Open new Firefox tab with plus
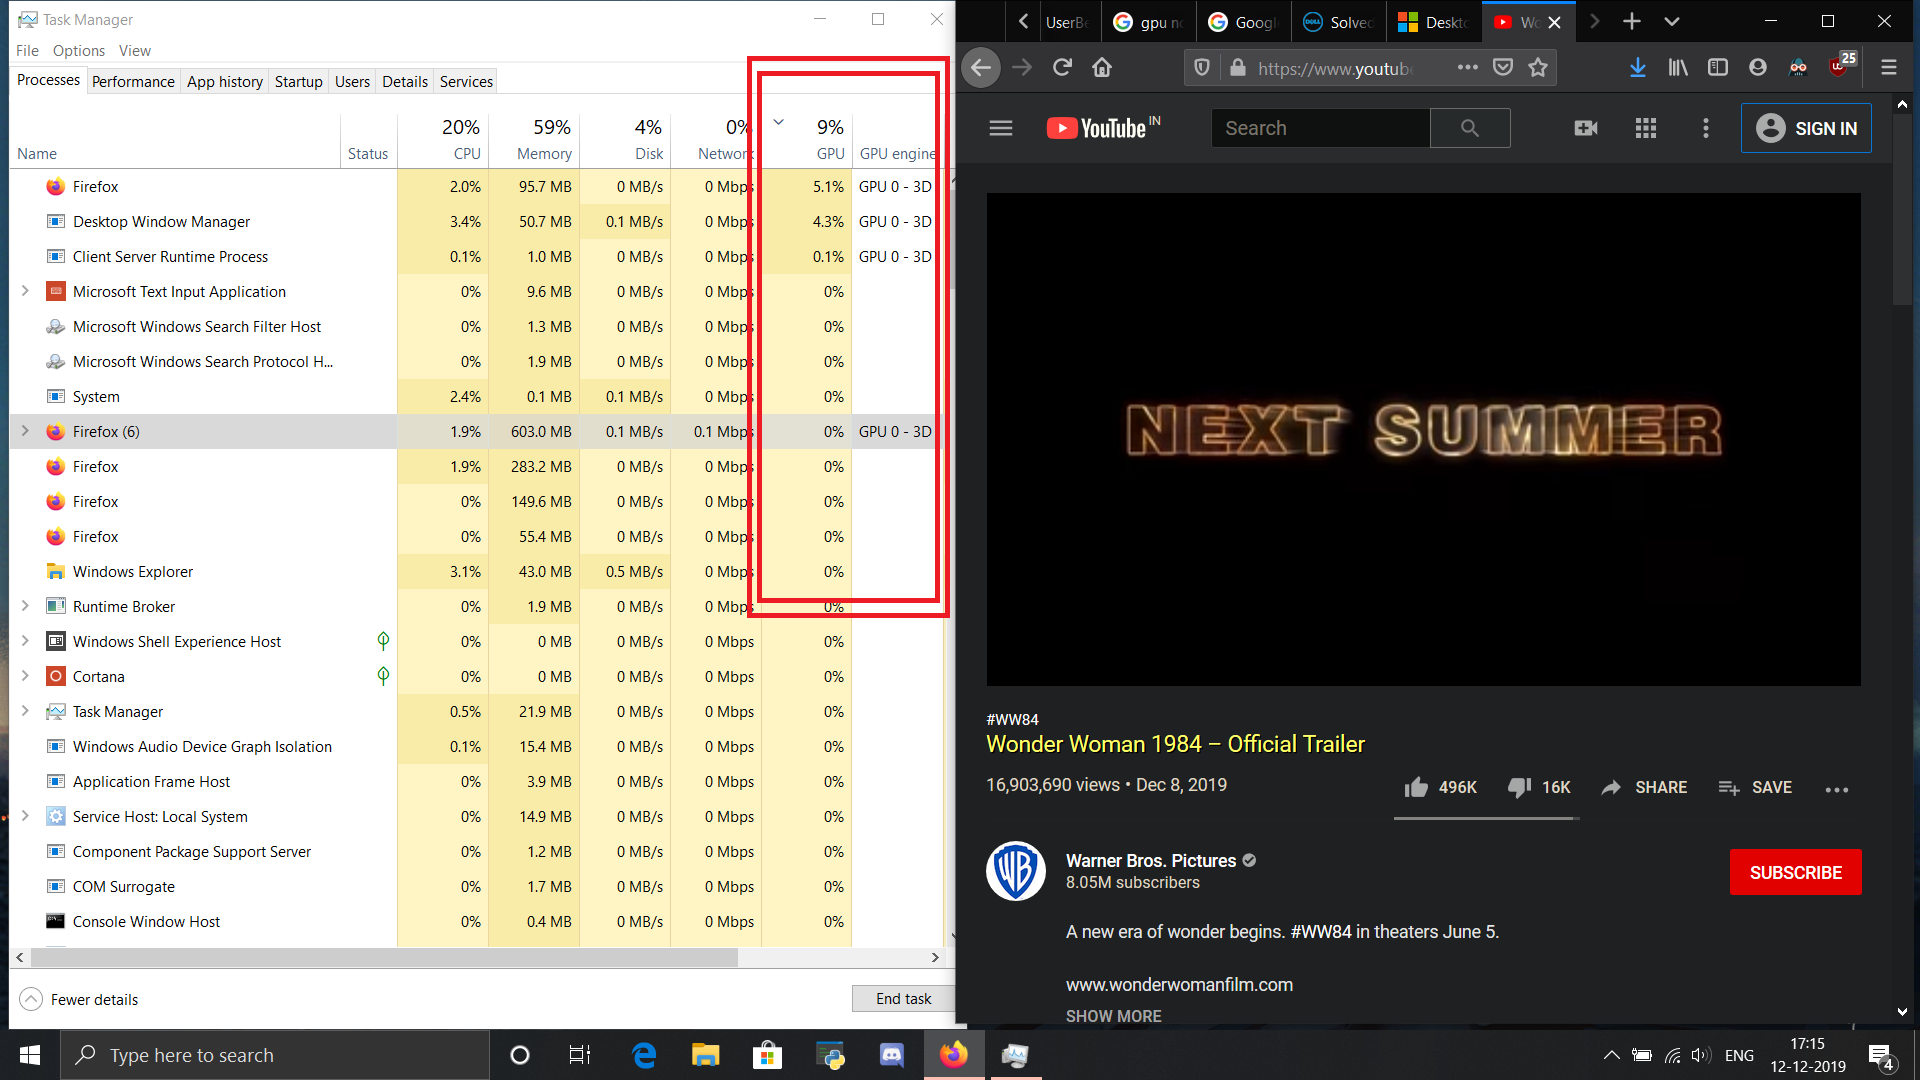This screenshot has height=1080, width=1920. tap(1632, 21)
